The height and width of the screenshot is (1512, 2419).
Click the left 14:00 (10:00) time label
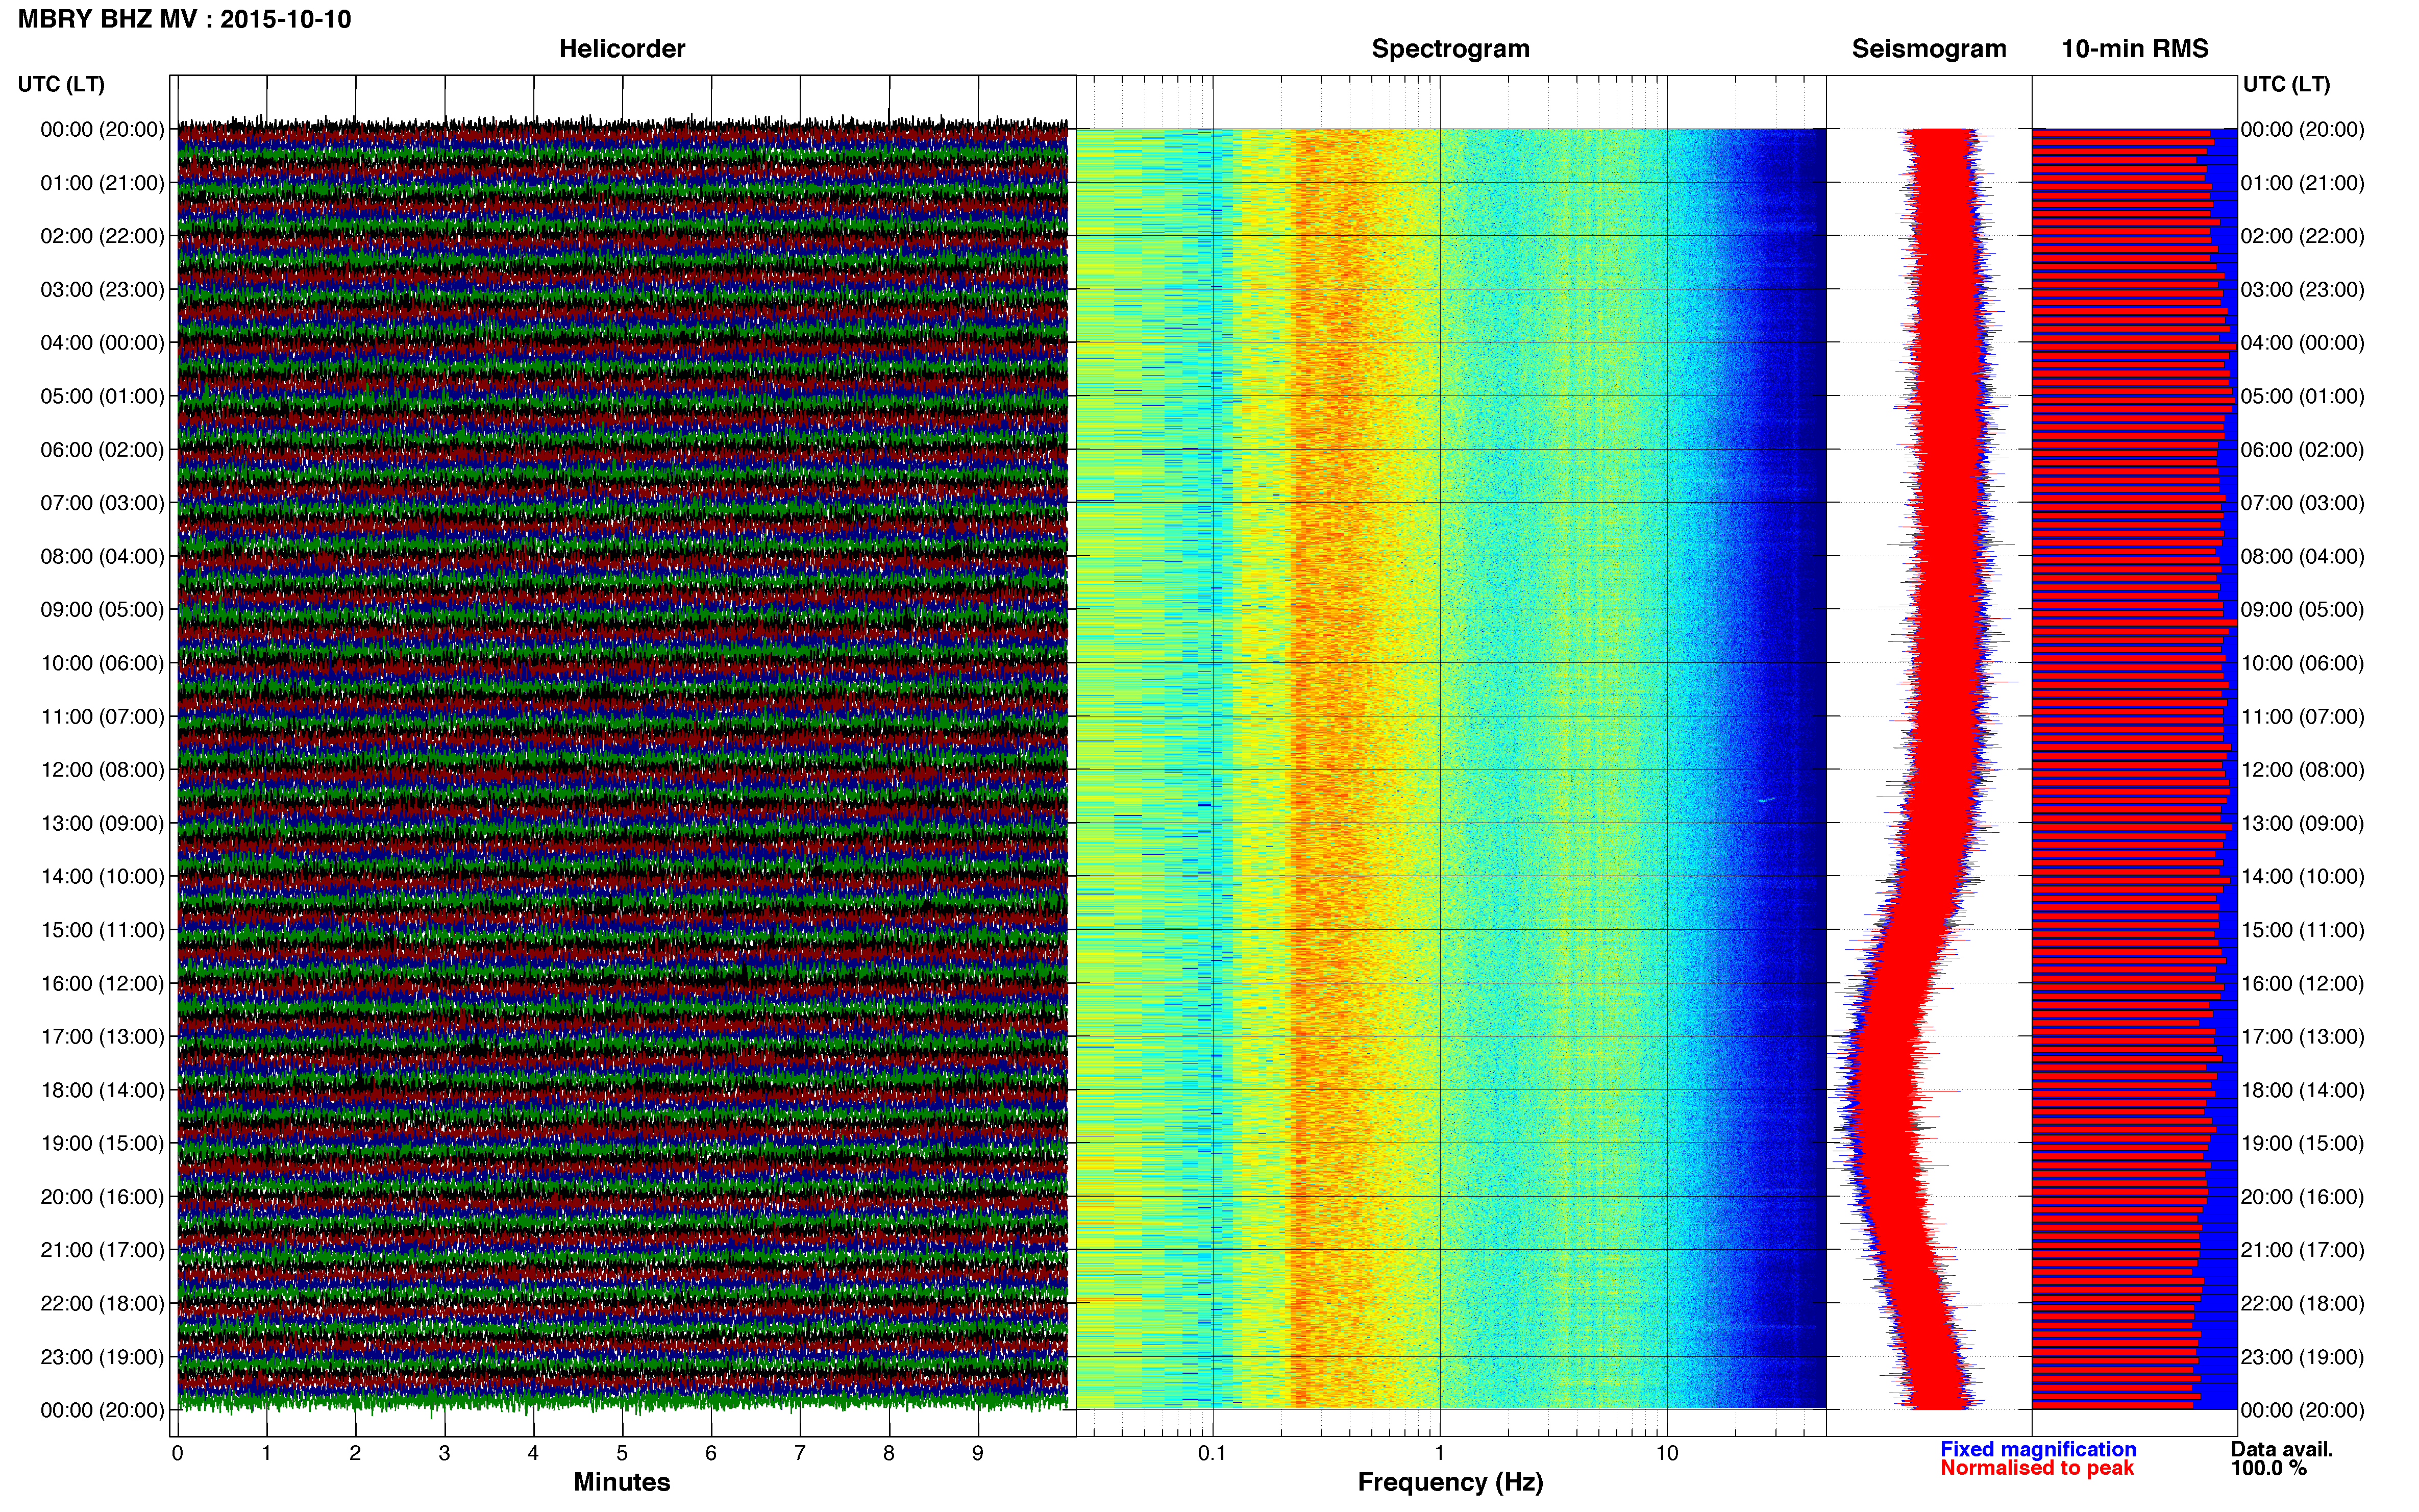tap(102, 877)
